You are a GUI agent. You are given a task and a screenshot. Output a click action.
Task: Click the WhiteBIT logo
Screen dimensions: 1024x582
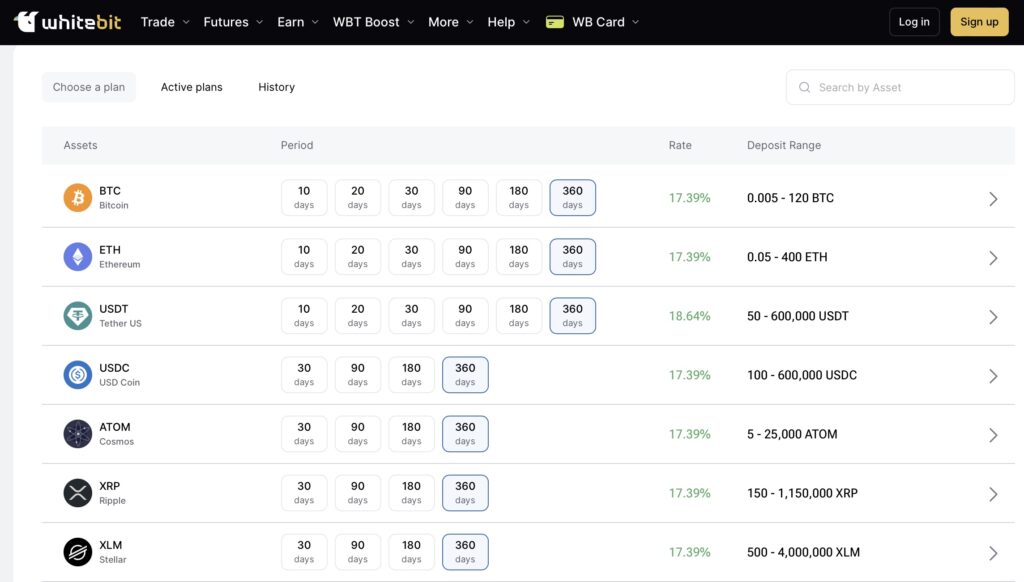67,22
